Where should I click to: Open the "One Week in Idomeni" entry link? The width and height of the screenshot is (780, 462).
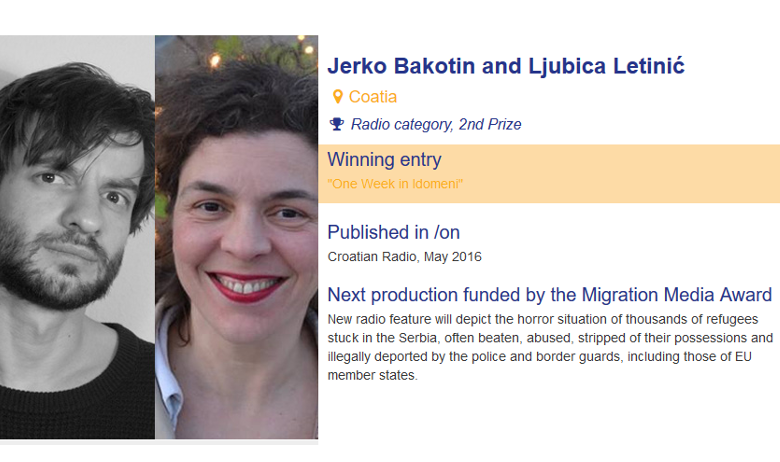point(395,184)
